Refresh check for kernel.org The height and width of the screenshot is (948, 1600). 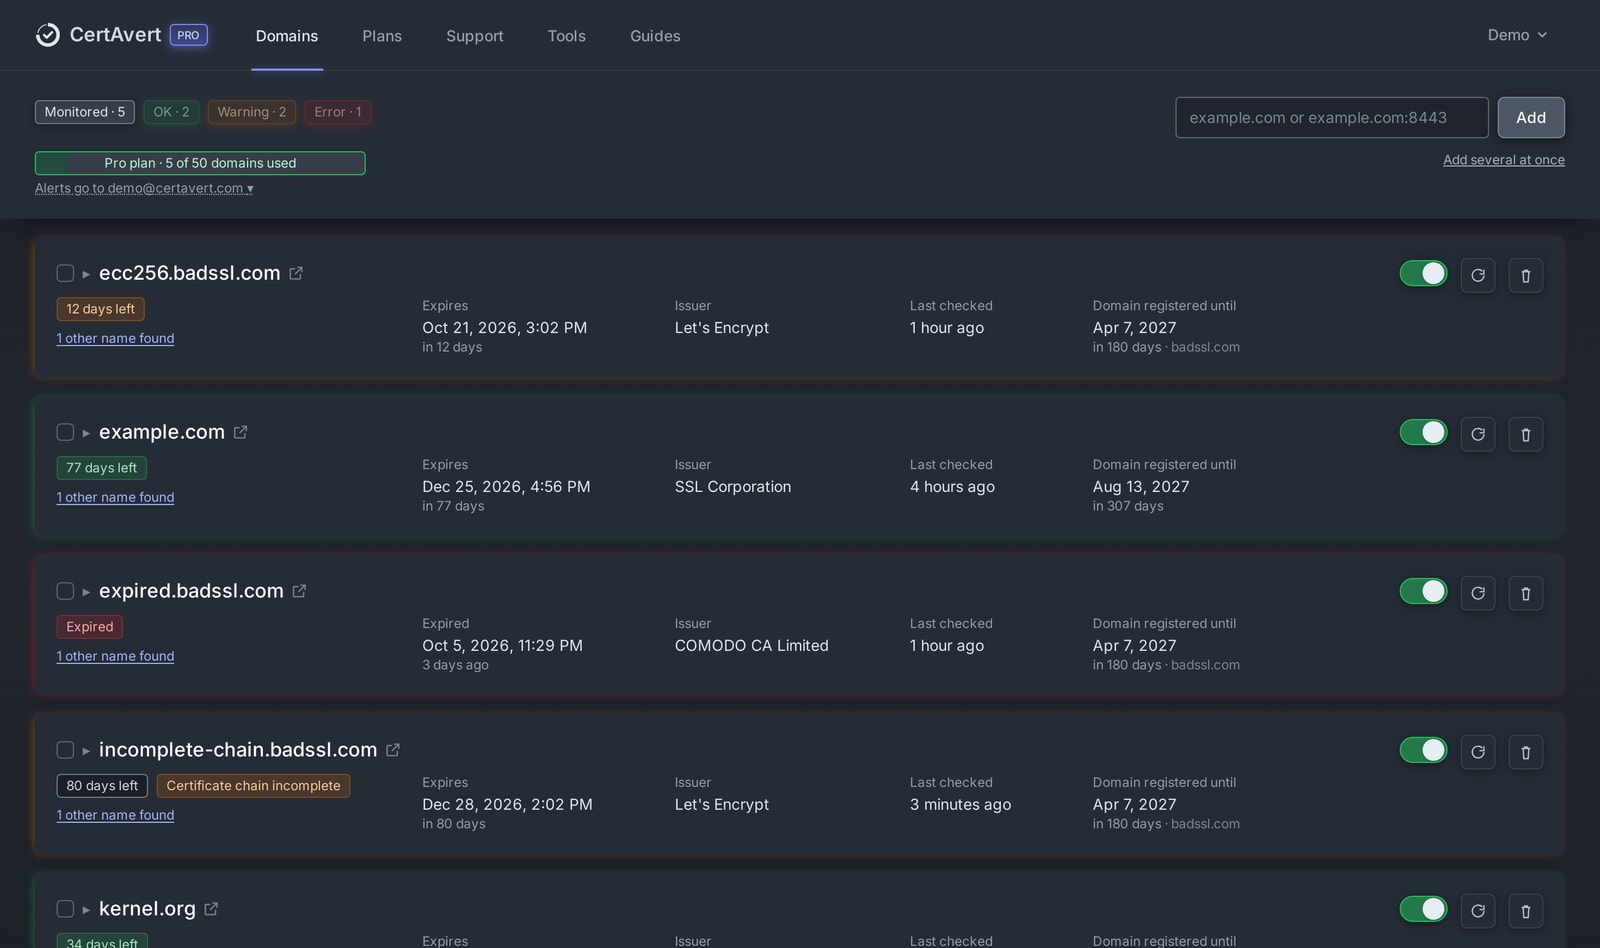[x=1478, y=911]
